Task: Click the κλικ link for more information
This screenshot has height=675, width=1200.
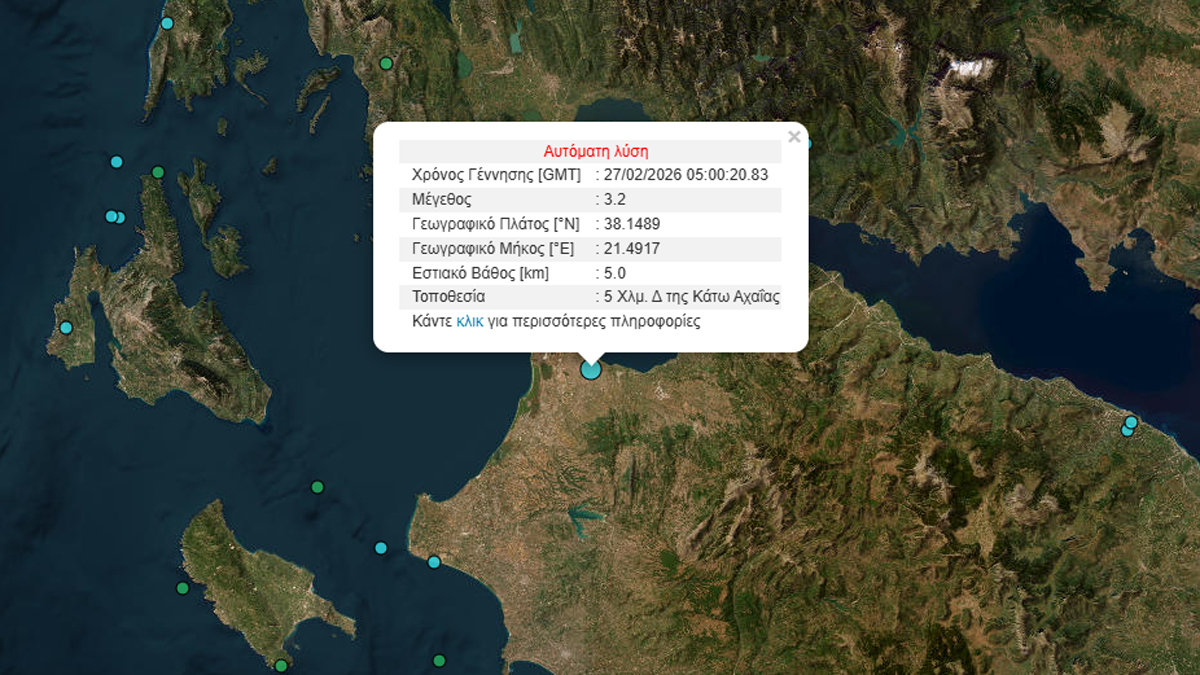Action: [x=470, y=322]
